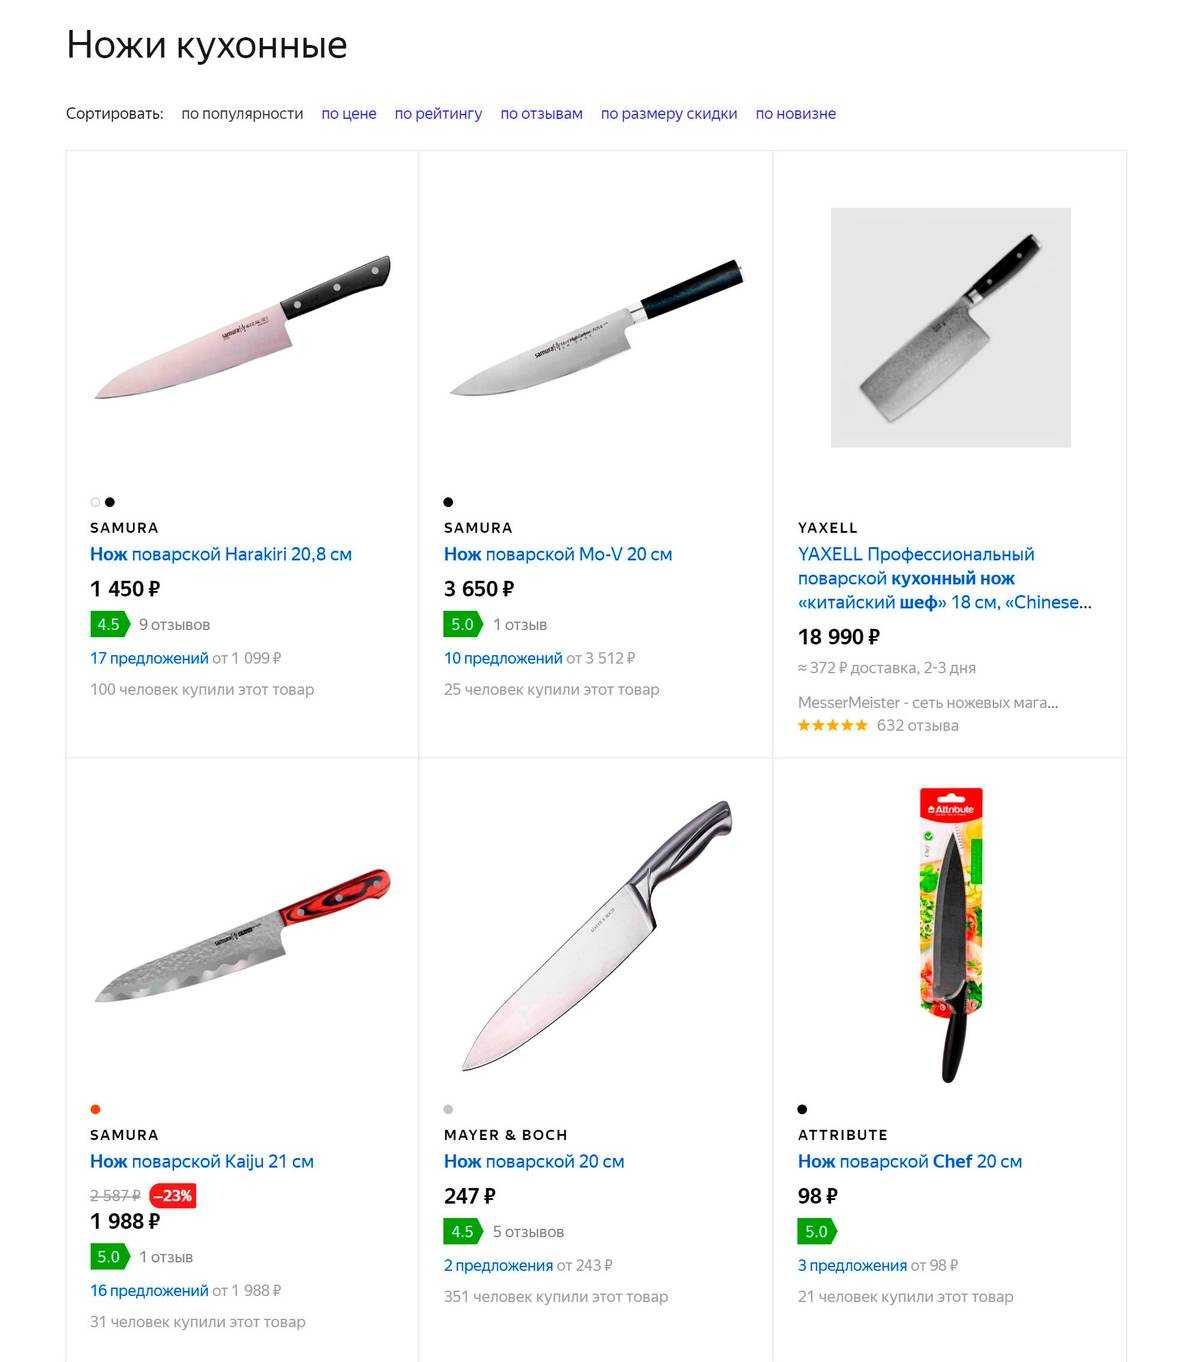Screen dimensions: 1200x1362
Task: Sort by reviews (по отзывам)
Action: (x=541, y=114)
